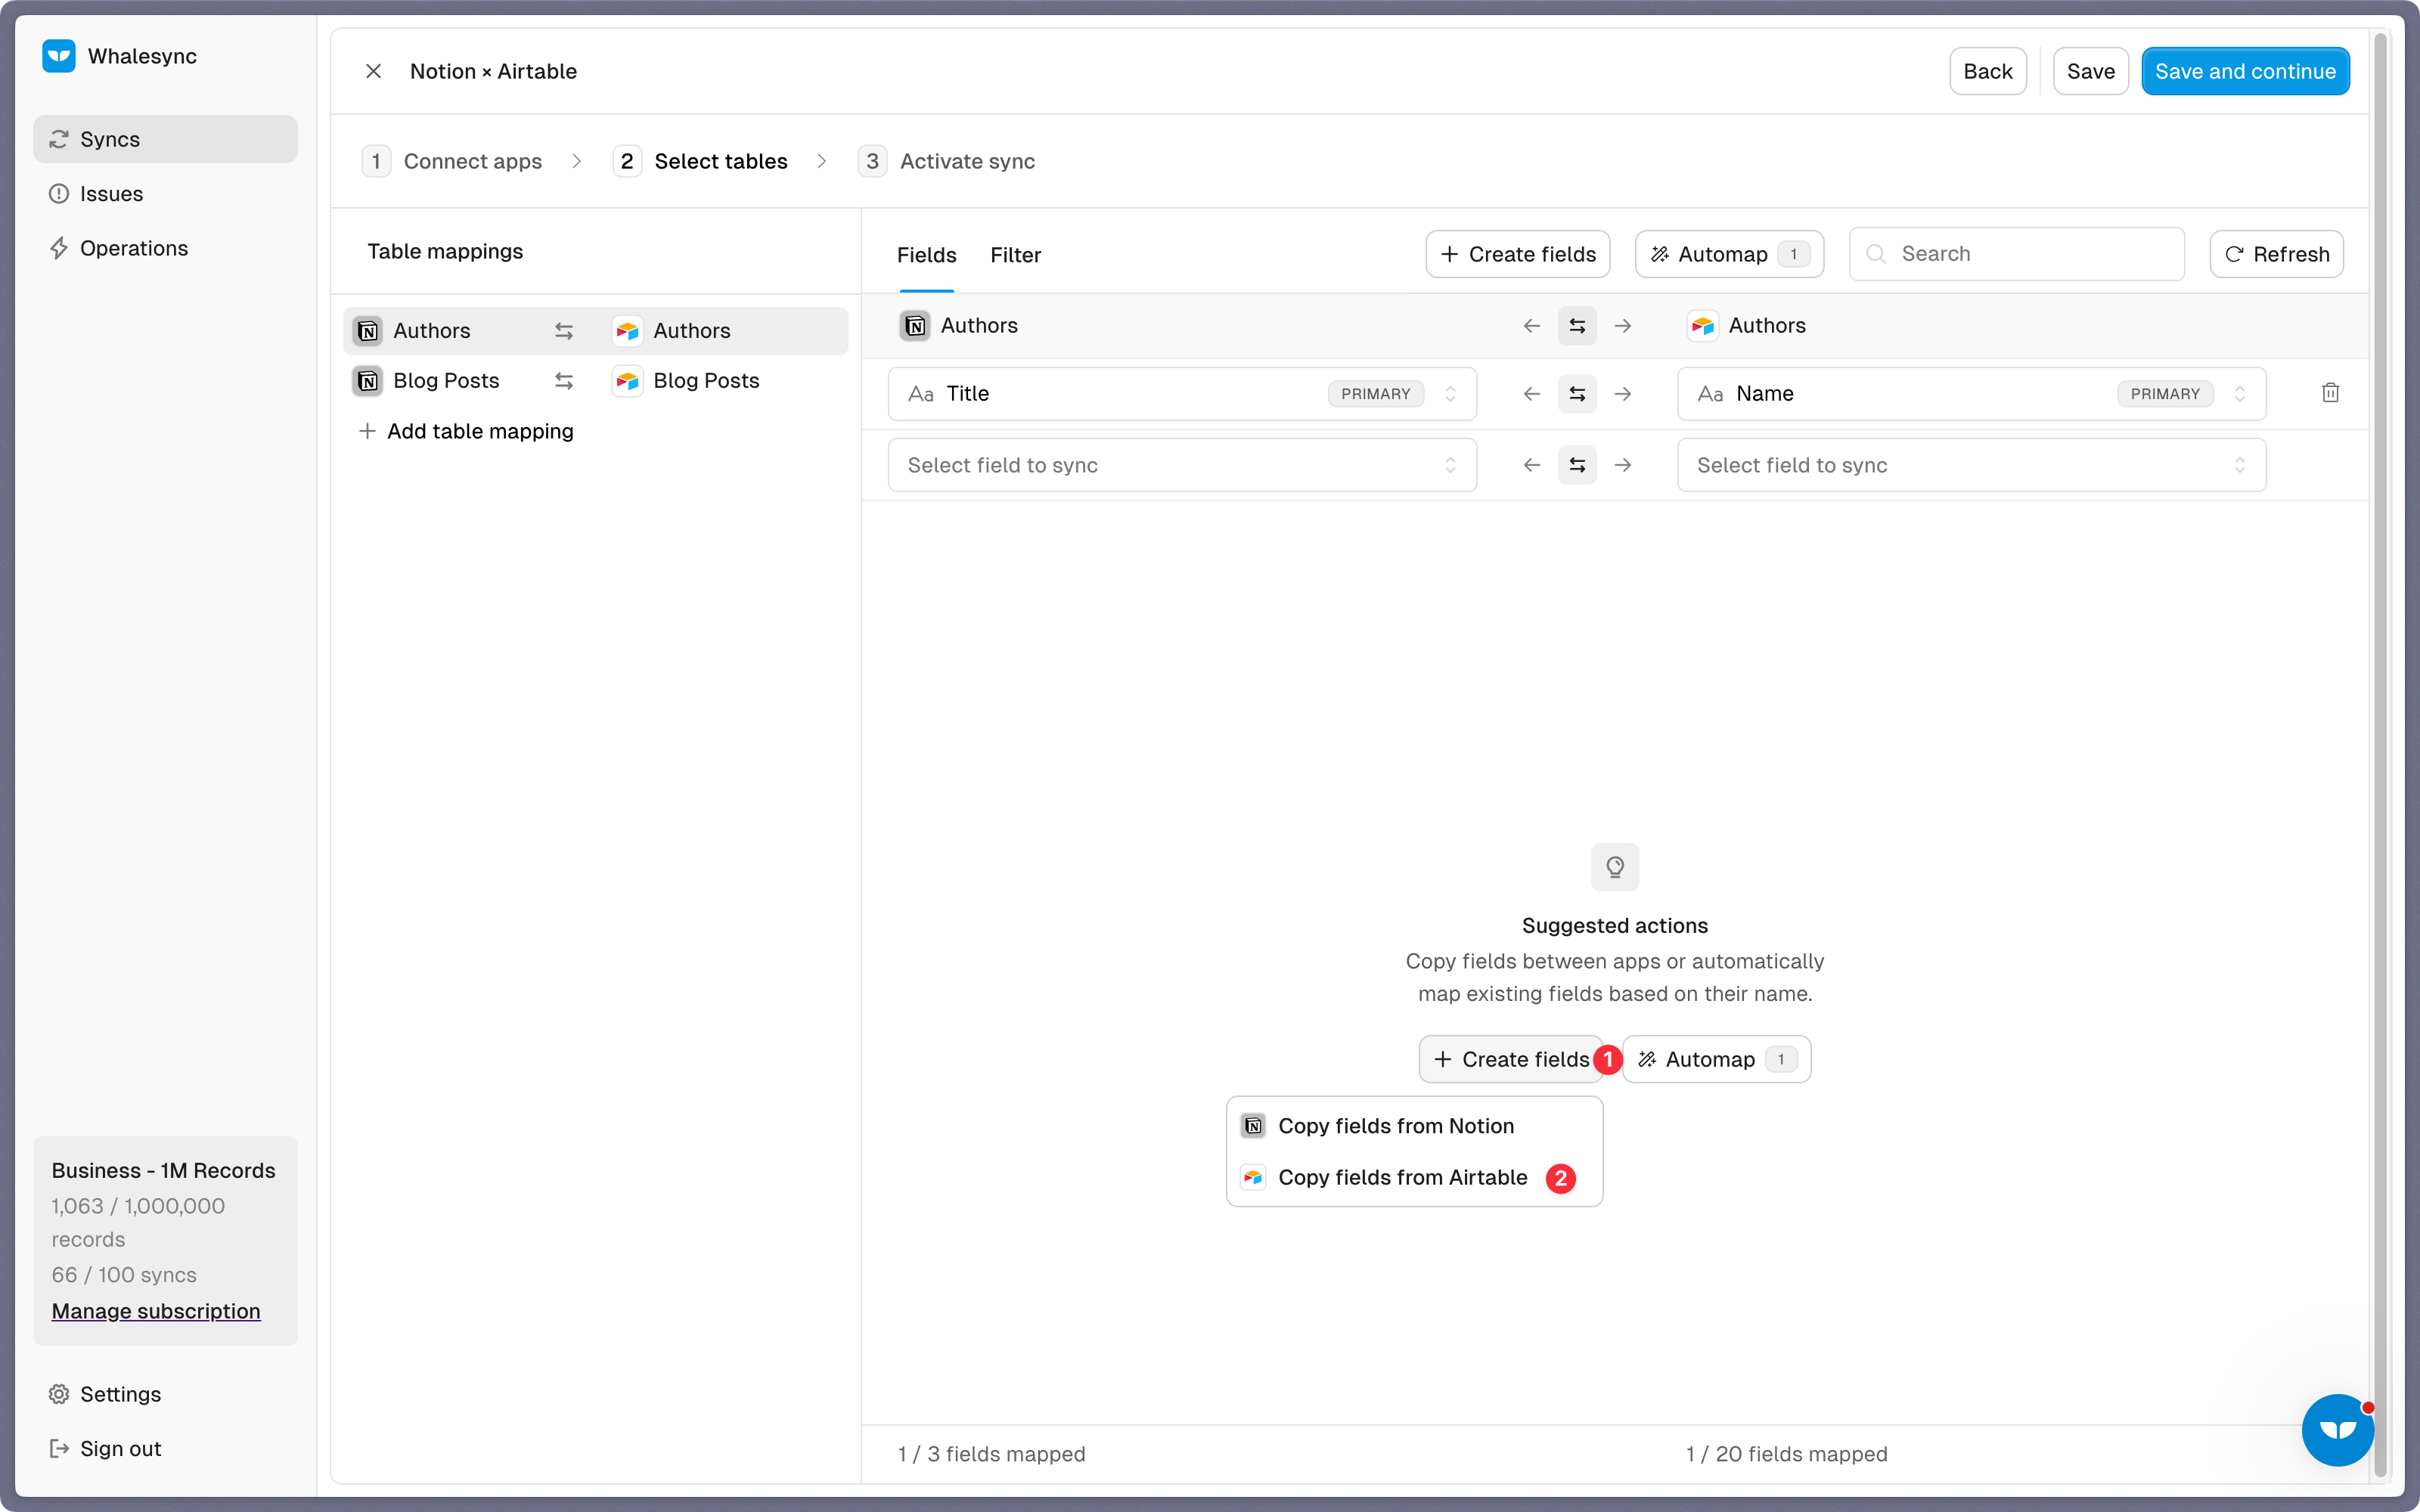
Task: Sign out of Whalesync
Action: click(x=165, y=1448)
